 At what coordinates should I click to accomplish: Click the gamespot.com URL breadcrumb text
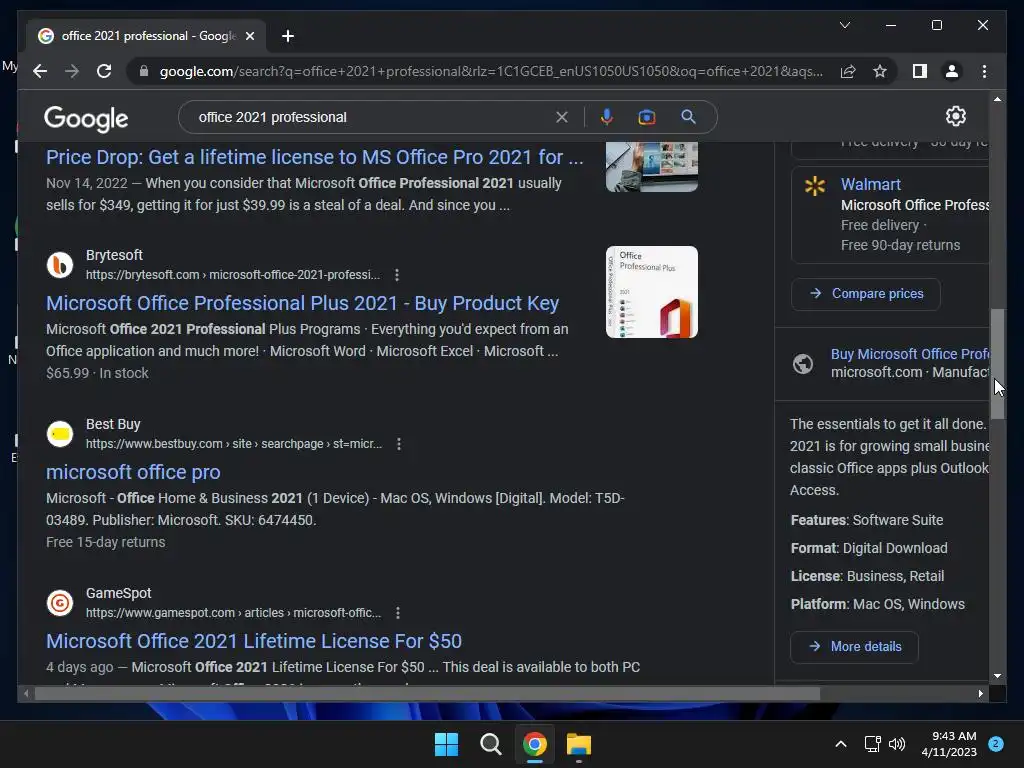233,613
